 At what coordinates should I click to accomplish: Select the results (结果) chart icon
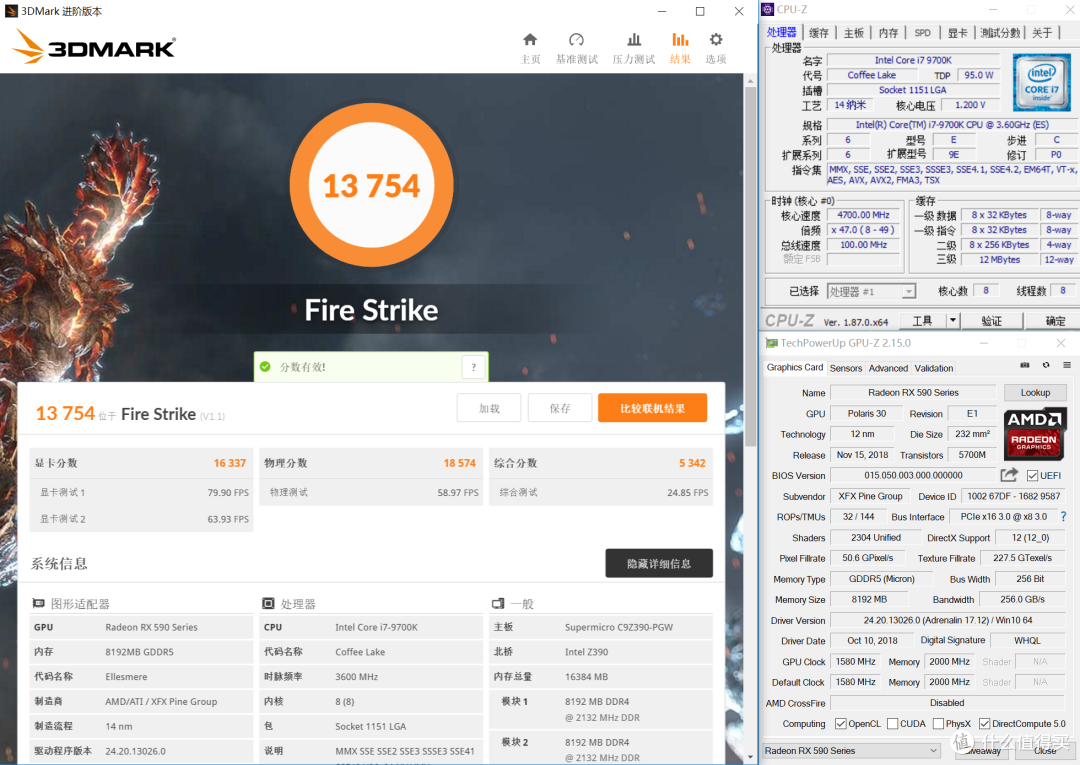(x=680, y=40)
